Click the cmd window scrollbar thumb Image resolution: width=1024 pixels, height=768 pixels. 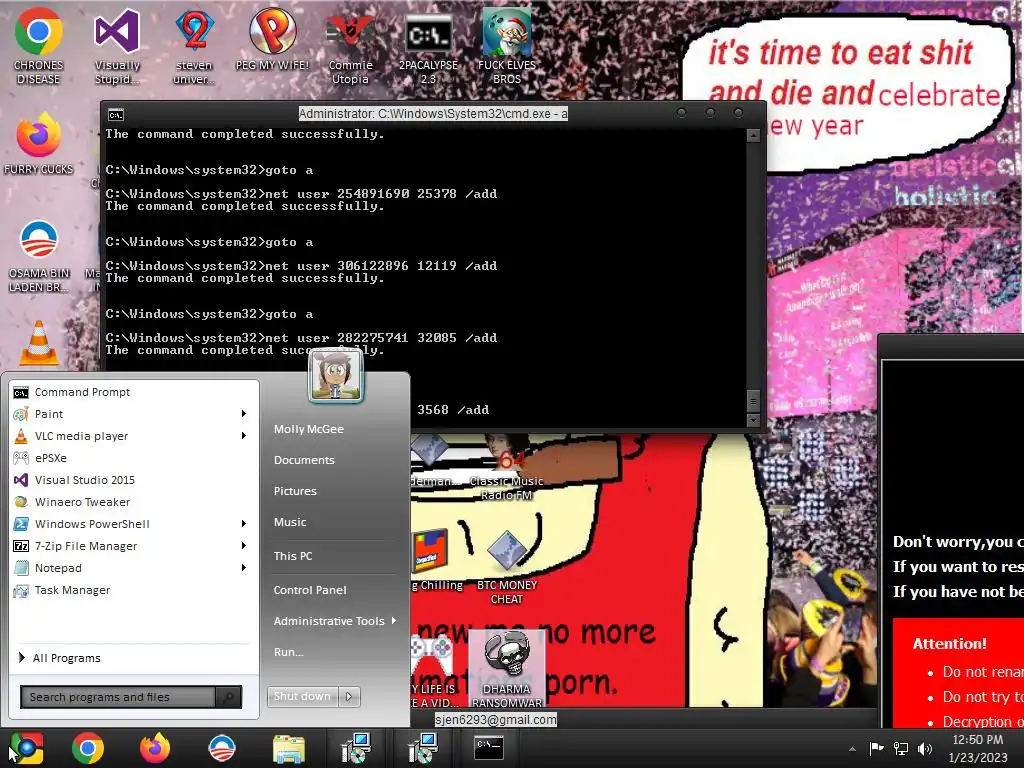click(x=753, y=400)
